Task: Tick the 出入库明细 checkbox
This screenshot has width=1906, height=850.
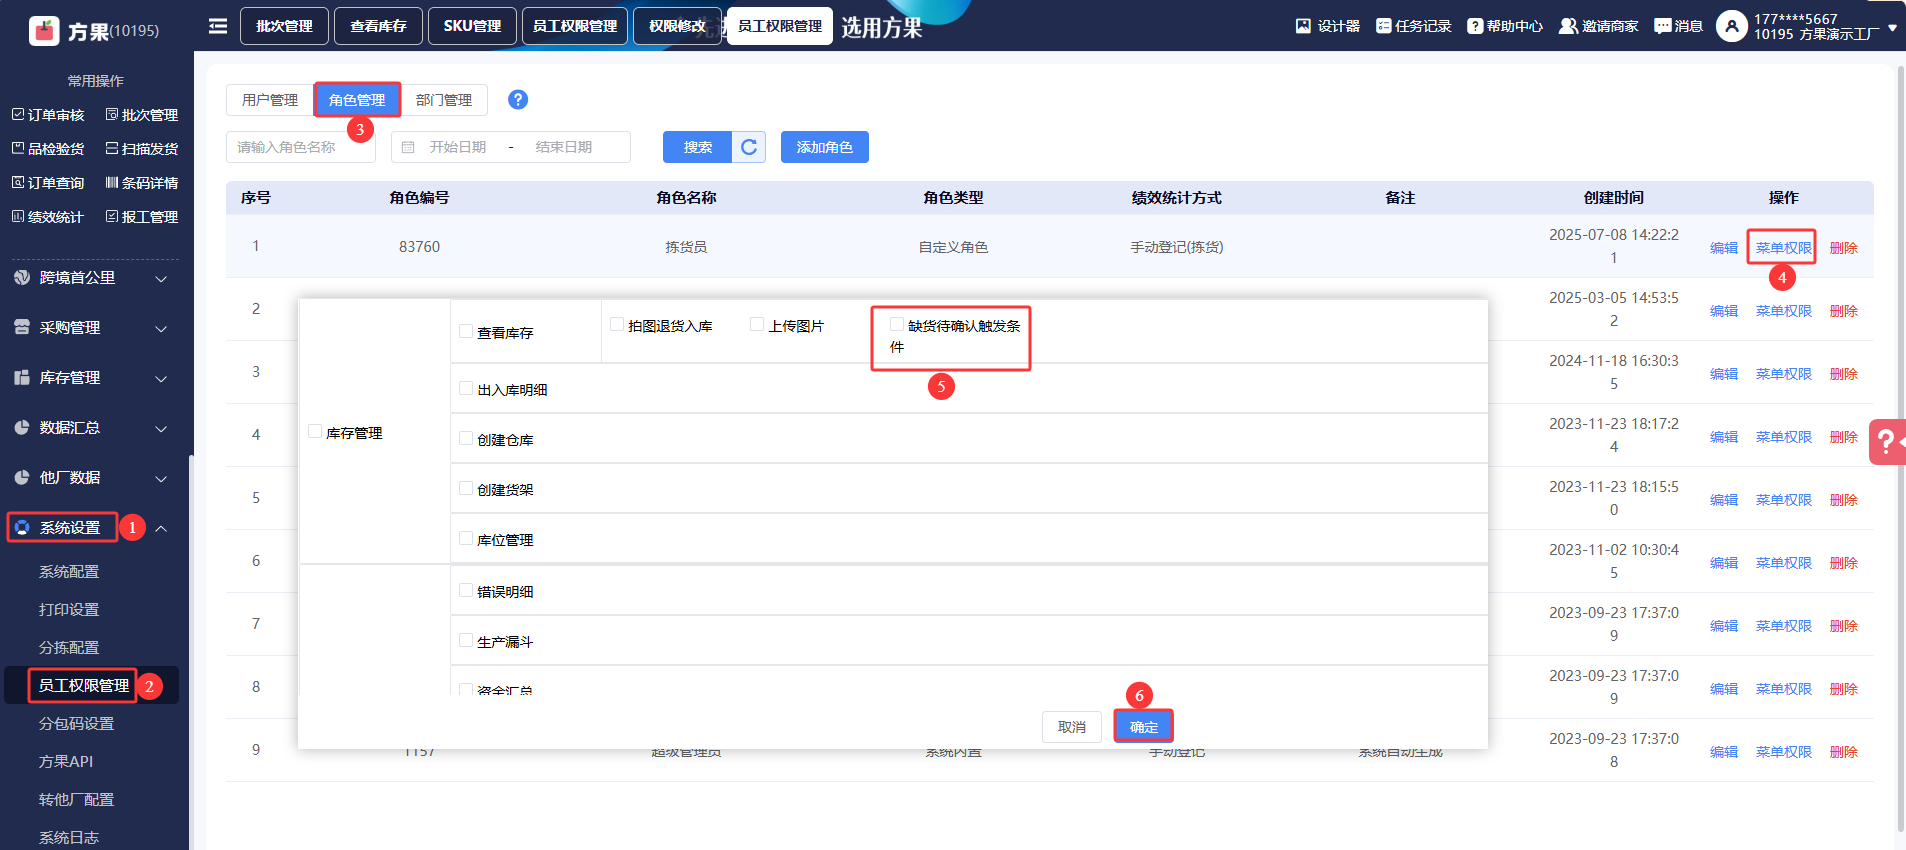Action: coord(466,389)
